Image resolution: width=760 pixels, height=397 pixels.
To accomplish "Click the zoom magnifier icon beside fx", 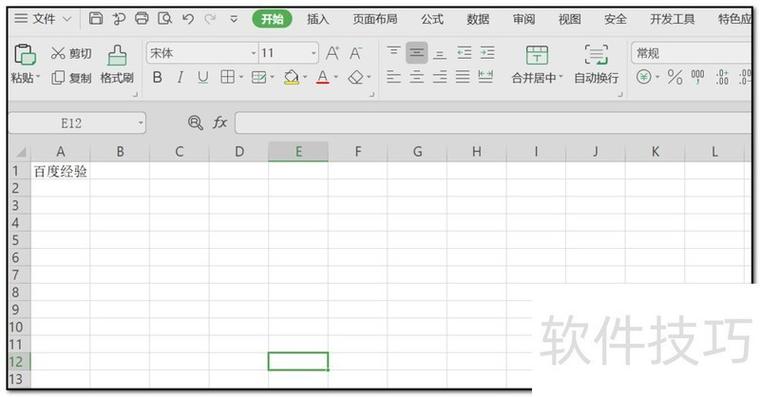I will click(195, 123).
